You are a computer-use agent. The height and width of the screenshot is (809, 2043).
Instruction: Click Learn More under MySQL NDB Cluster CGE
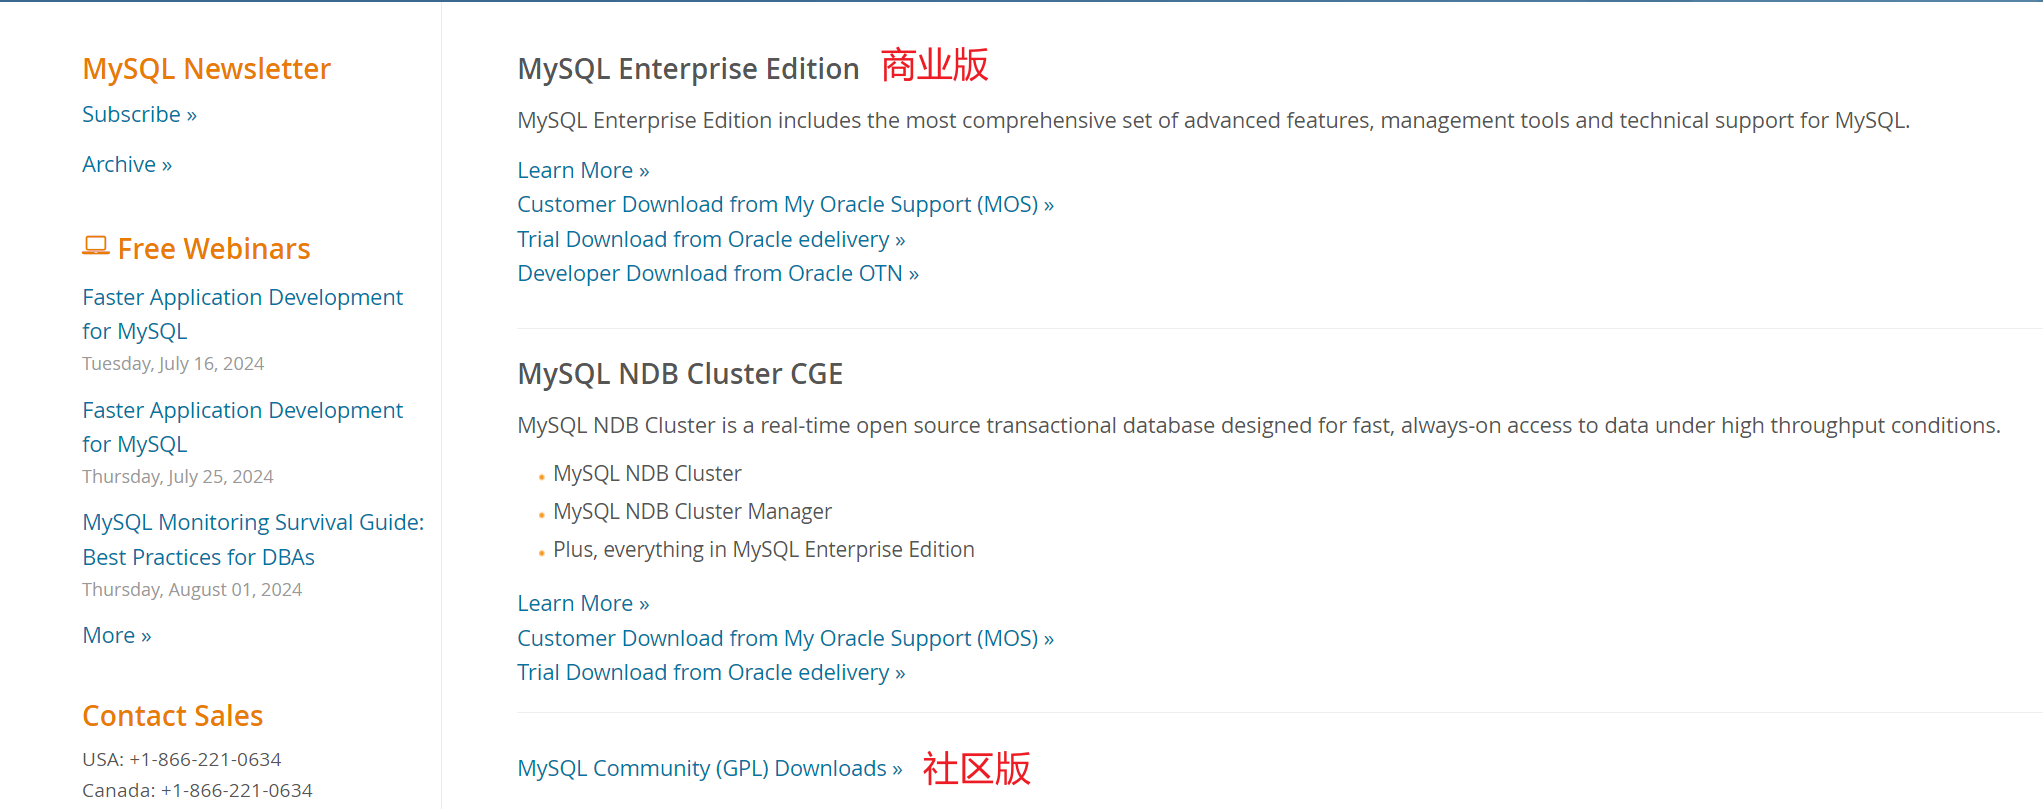coord(583,604)
